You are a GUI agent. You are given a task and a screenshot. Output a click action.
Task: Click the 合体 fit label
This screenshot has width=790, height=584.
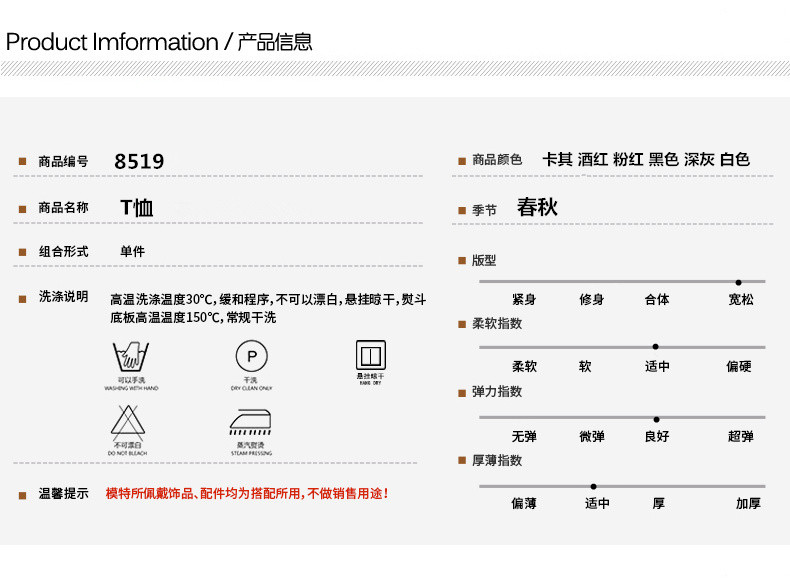point(657,299)
